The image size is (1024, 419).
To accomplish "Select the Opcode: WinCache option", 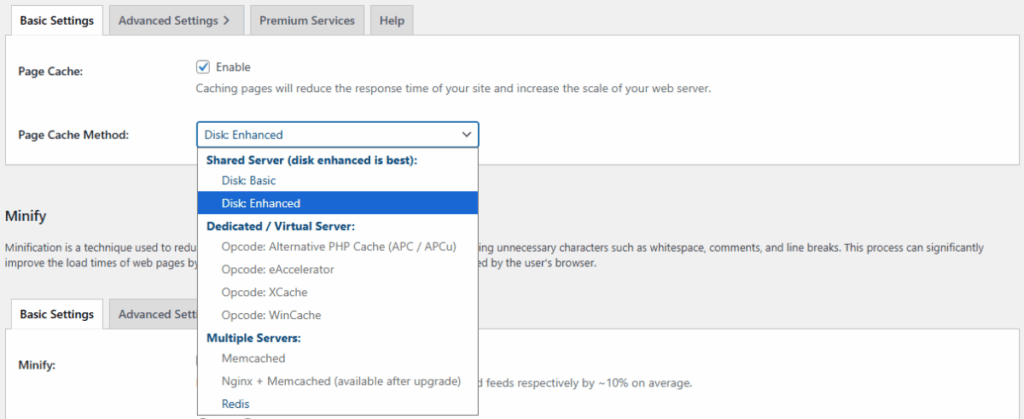I will [270, 315].
